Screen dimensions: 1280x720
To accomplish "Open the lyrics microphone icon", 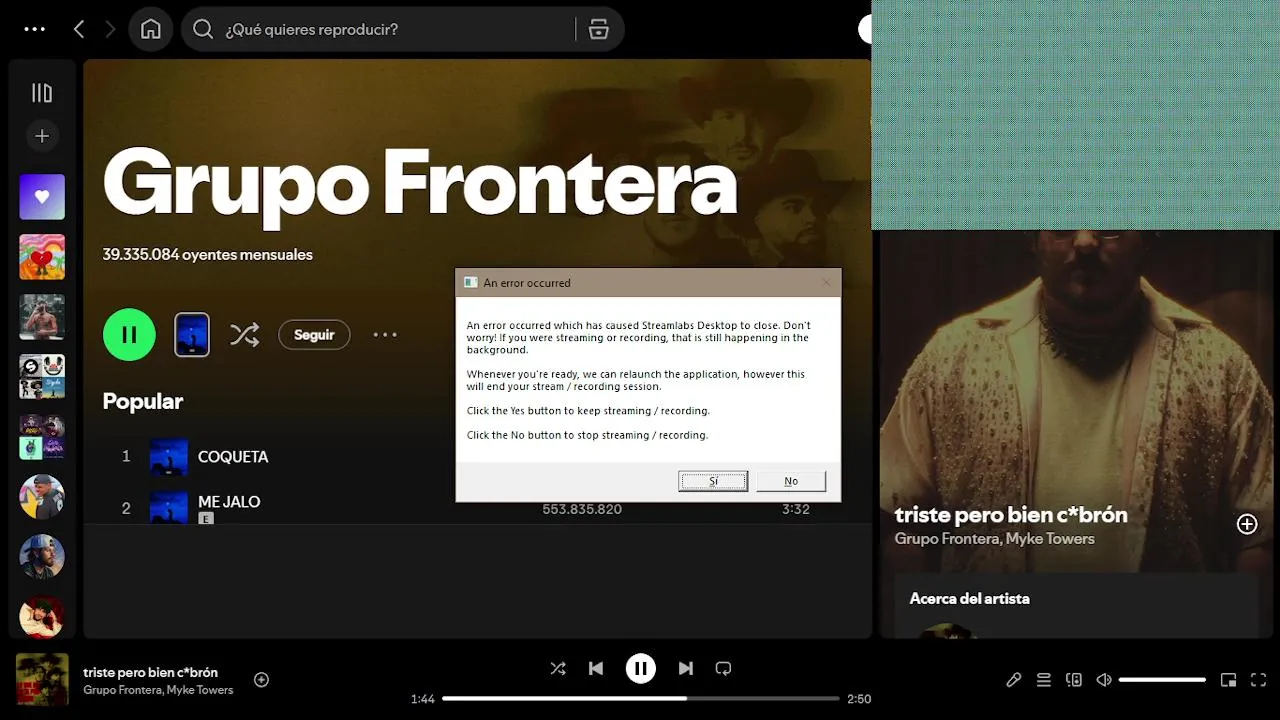I will (1013, 680).
